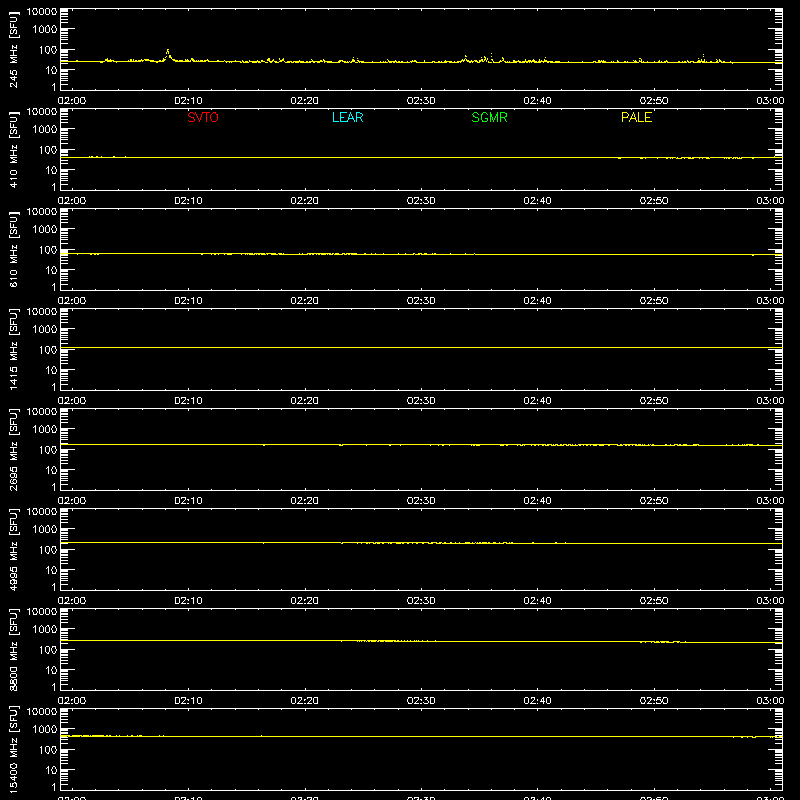Select the '2695 MHz [SFU]' axis title
Screen dimensions: 800x800
coord(13,449)
